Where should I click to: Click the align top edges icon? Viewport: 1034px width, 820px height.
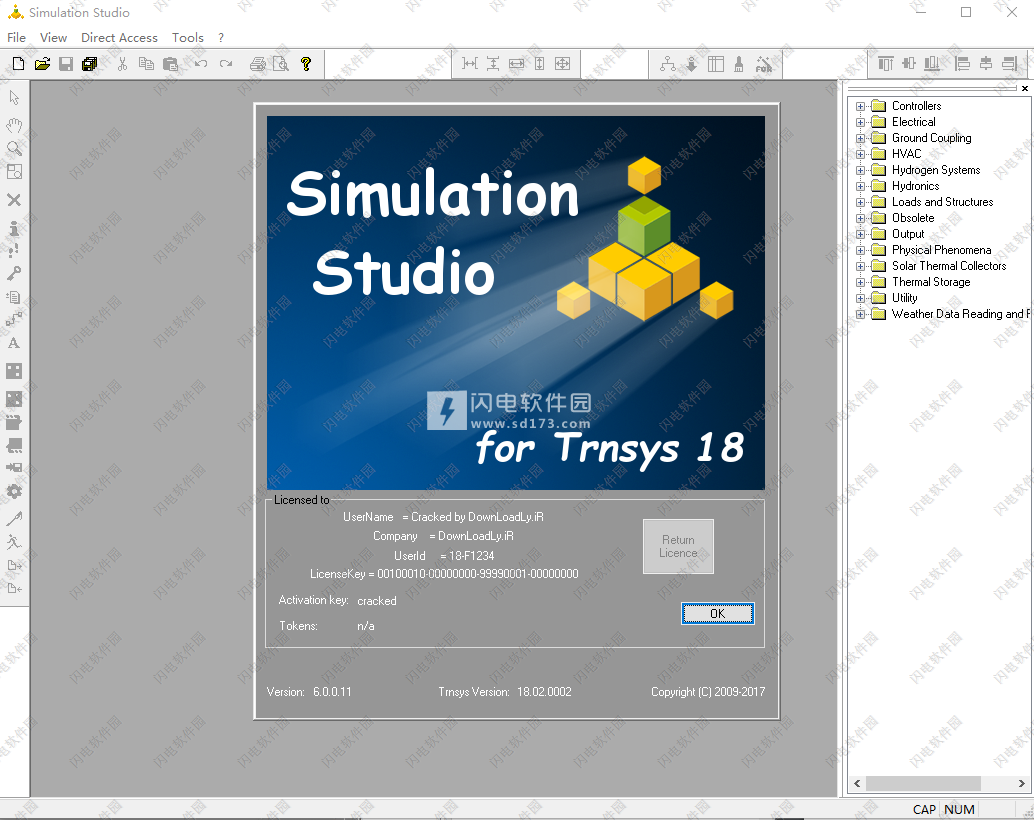pyautogui.click(x=886, y=63)
